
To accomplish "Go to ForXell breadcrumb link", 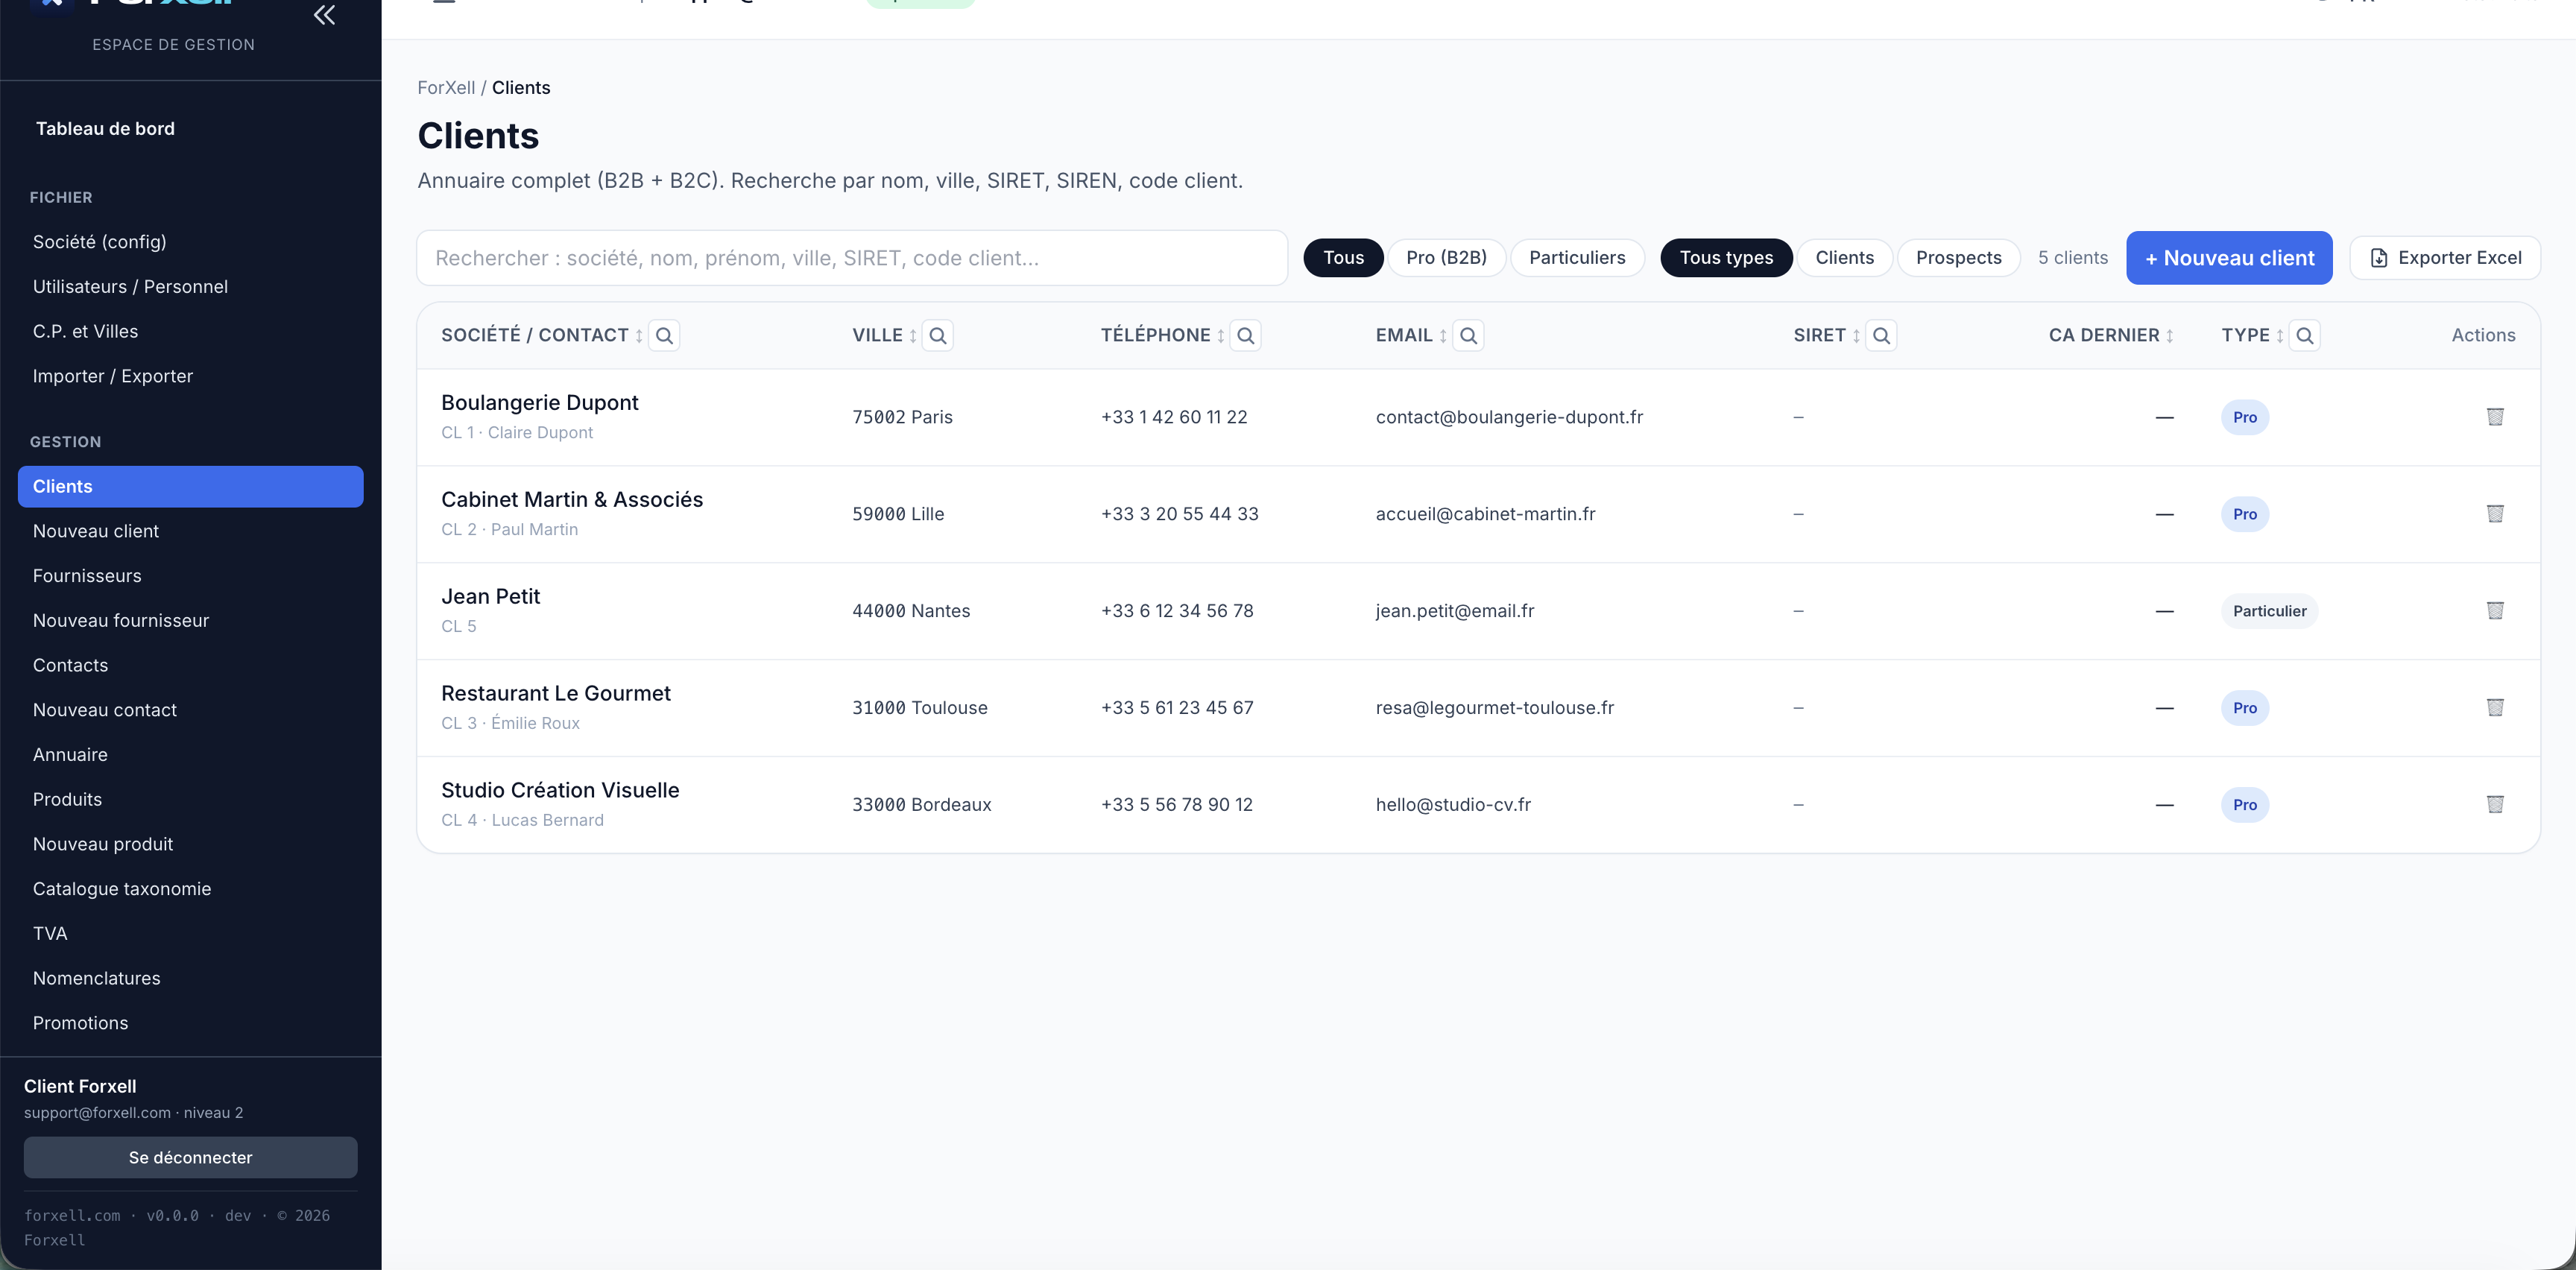I will point(446,88).
